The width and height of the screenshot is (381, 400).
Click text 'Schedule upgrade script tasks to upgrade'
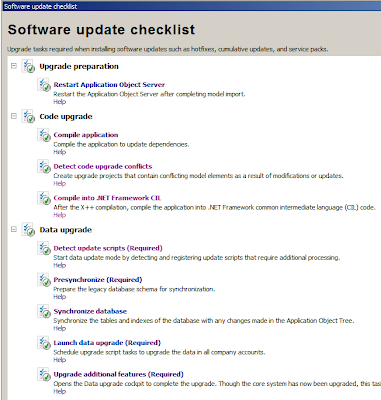(159, 352)
